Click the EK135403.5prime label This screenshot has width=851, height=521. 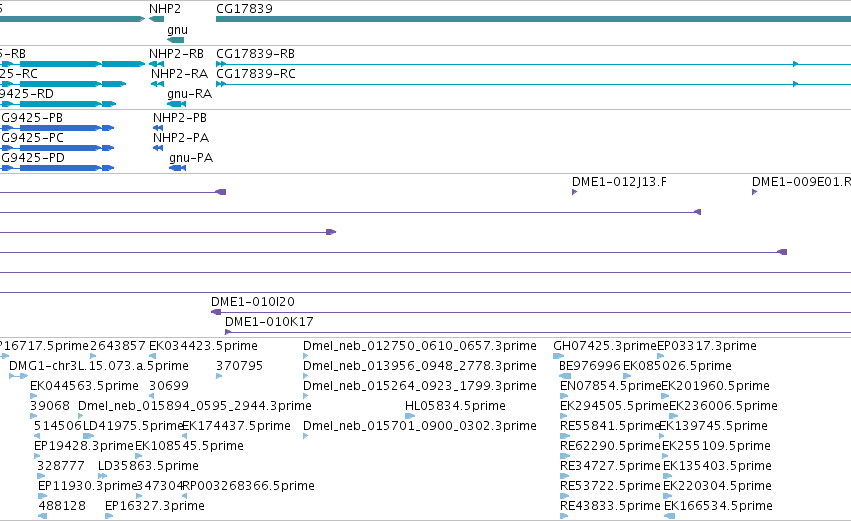point(717,466)
